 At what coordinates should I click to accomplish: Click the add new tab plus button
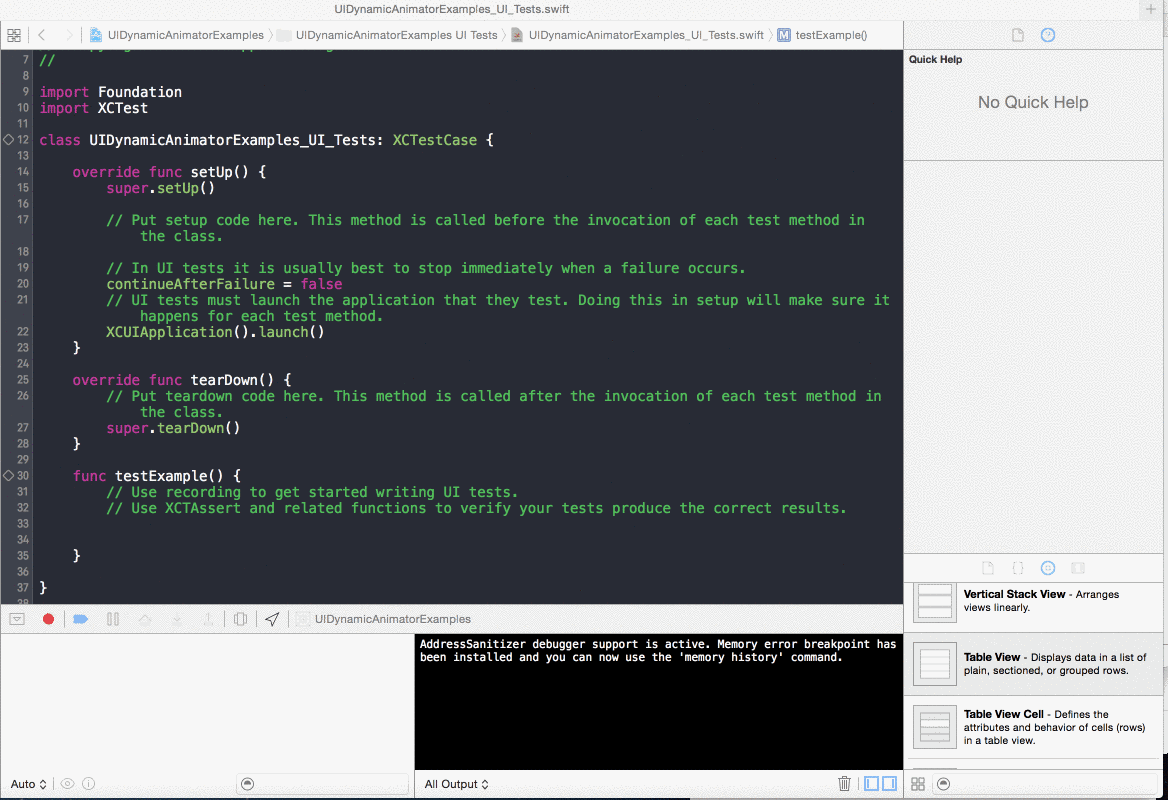coord(1151,9)
